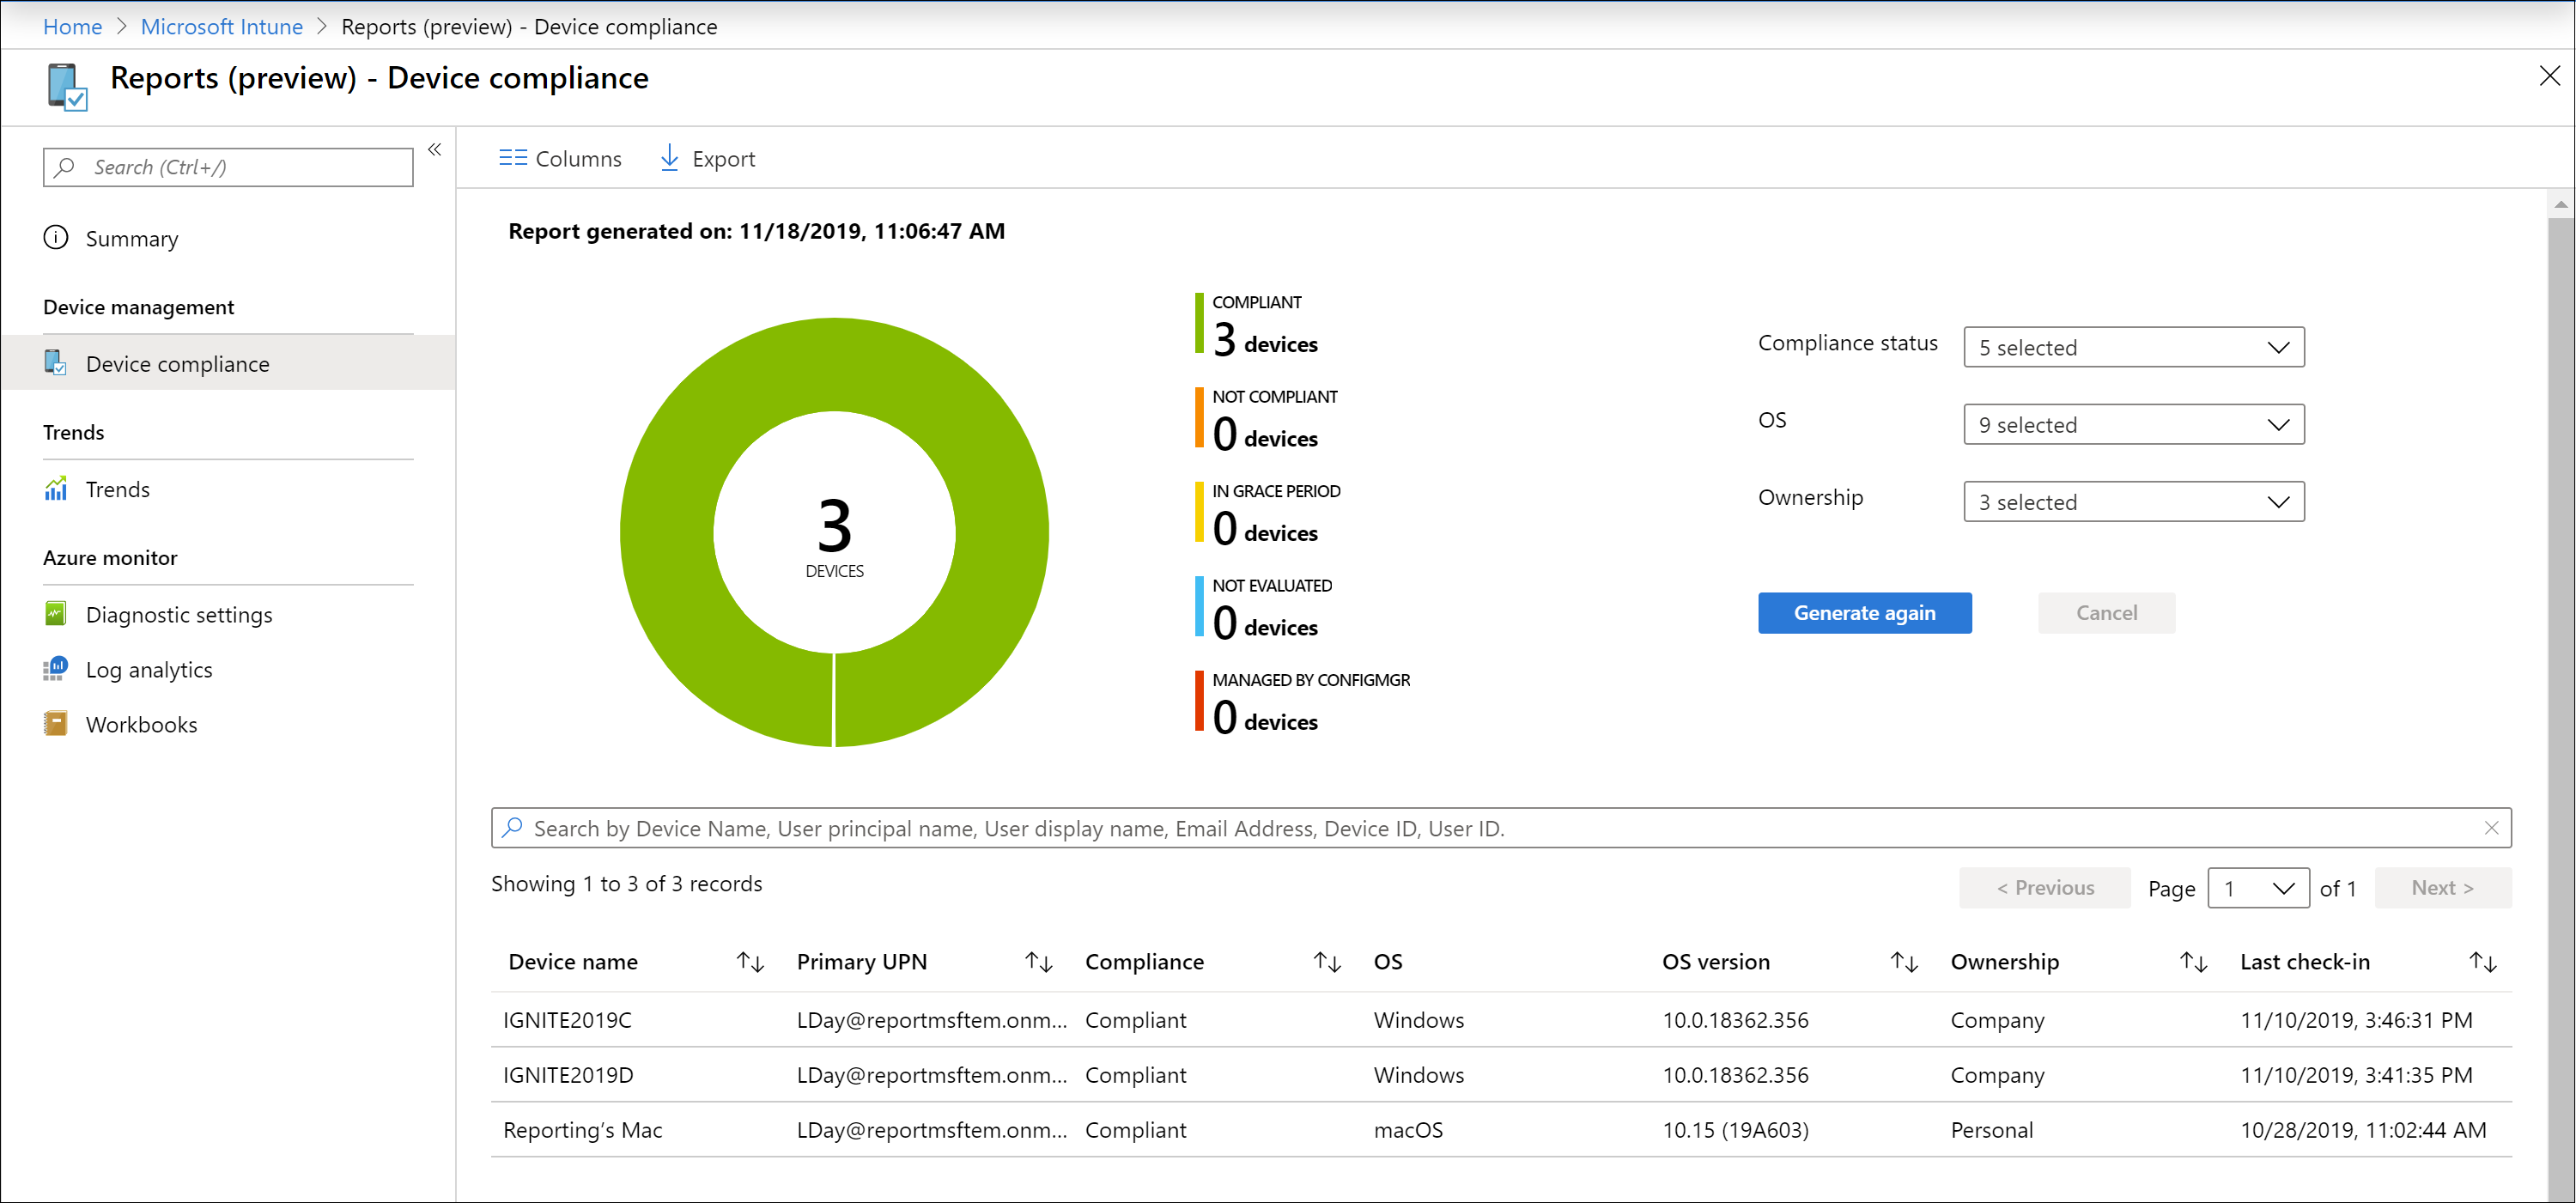Viewport: 2576px width, 1203px height.
Task: Select the Trends menu item
Action: 117,489
